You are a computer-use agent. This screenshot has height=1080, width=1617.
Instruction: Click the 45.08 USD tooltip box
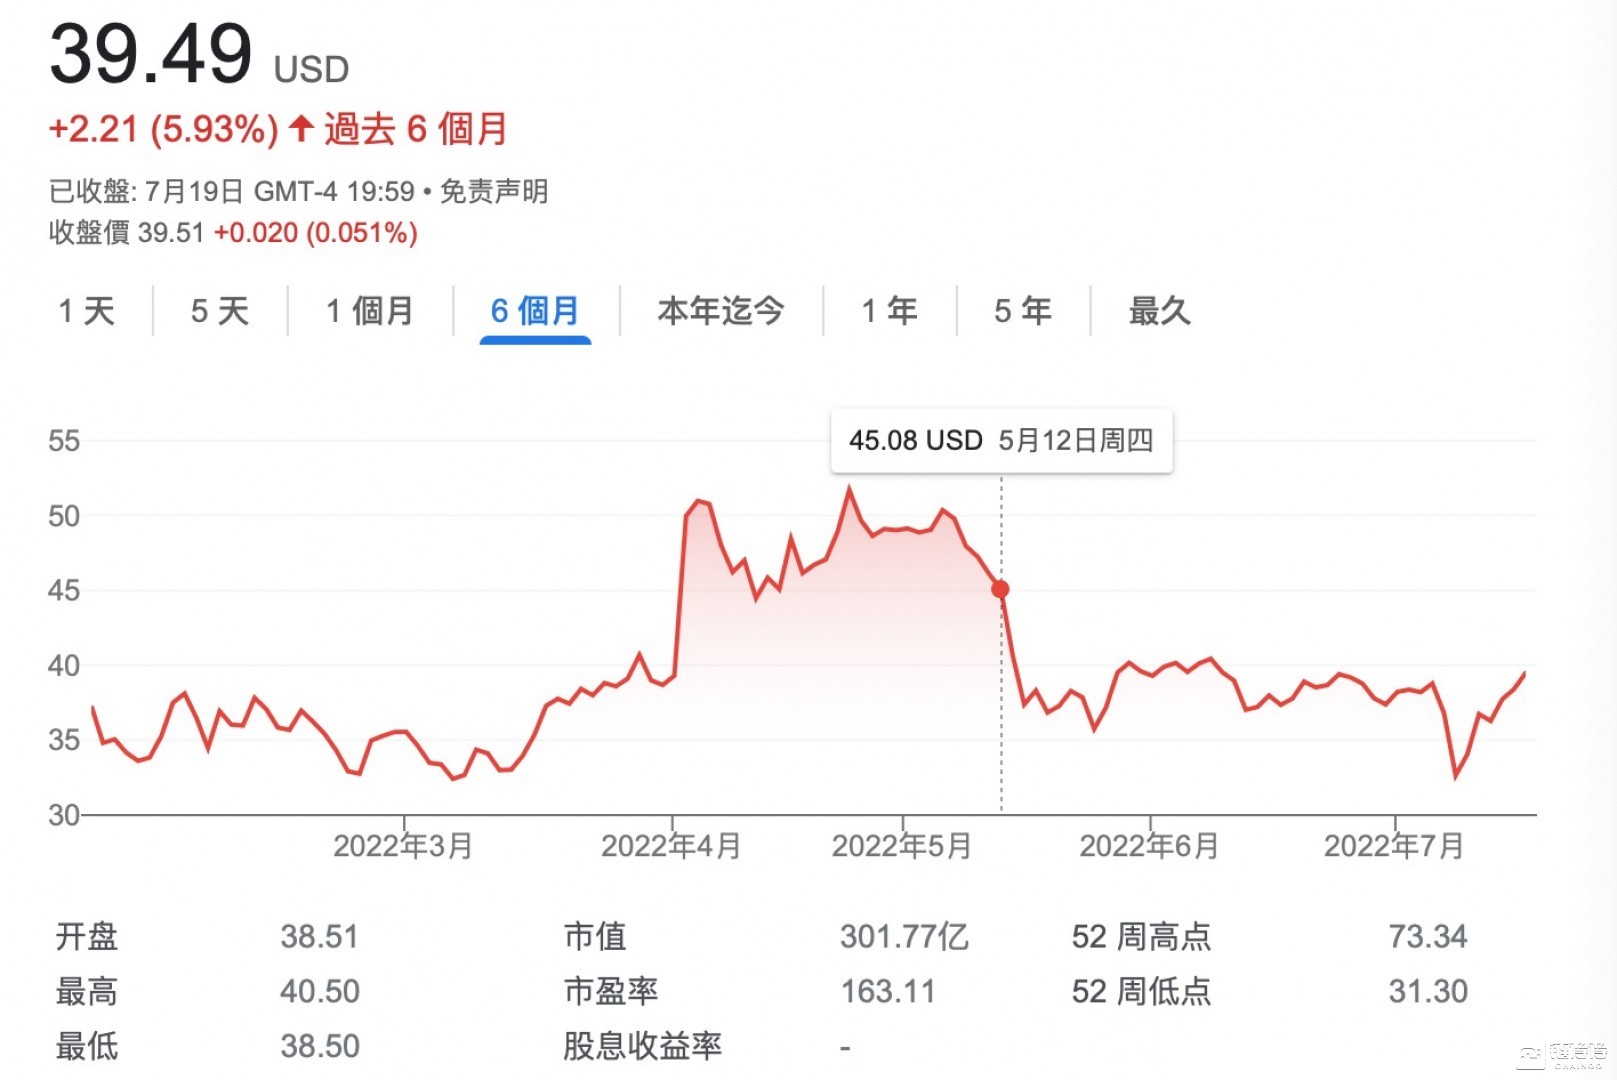click(x=1001, y=441)
